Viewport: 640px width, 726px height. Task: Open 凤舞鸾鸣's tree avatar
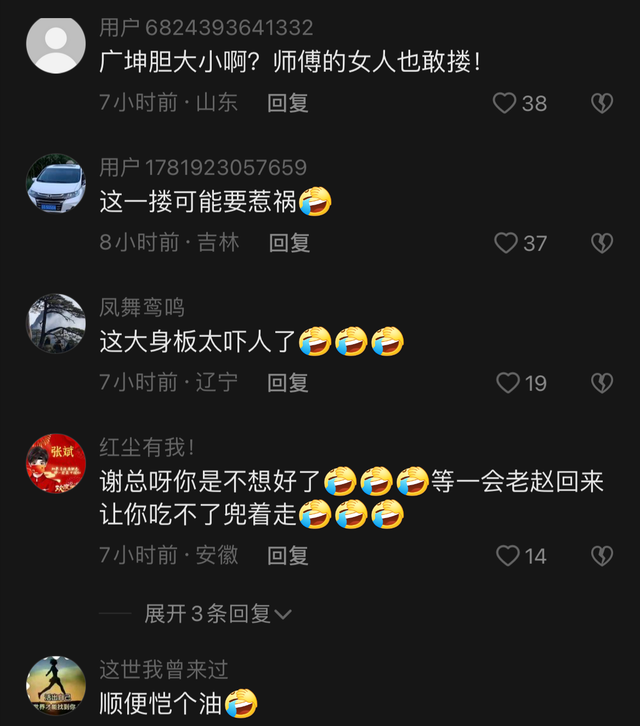coord(56,324)
